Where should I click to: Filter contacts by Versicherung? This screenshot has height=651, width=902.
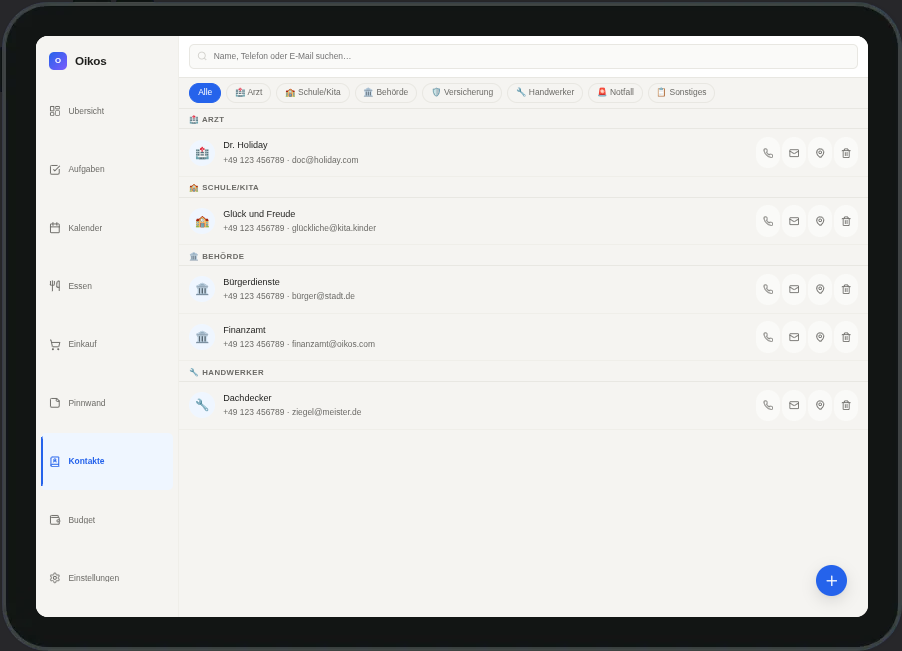pyautogui.click(x=462, y=93)
